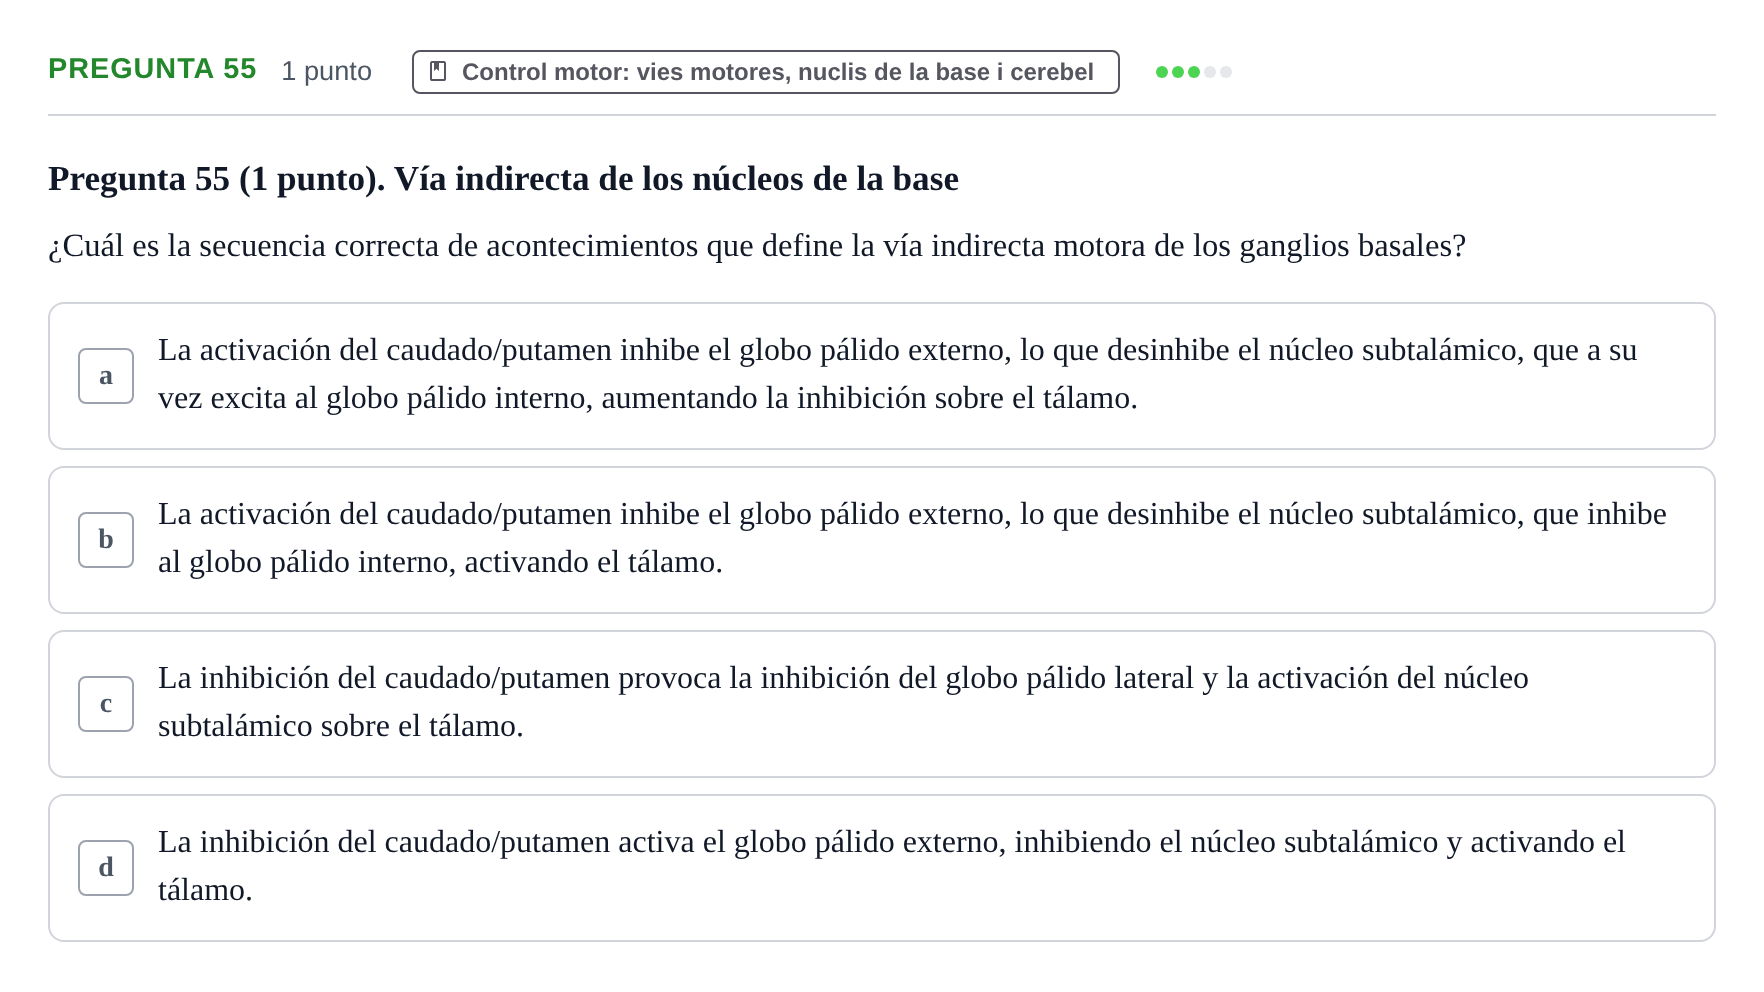Click the green difficulty dots indicator
This screenshot has width=1764, height=992.
[1193, 72]
